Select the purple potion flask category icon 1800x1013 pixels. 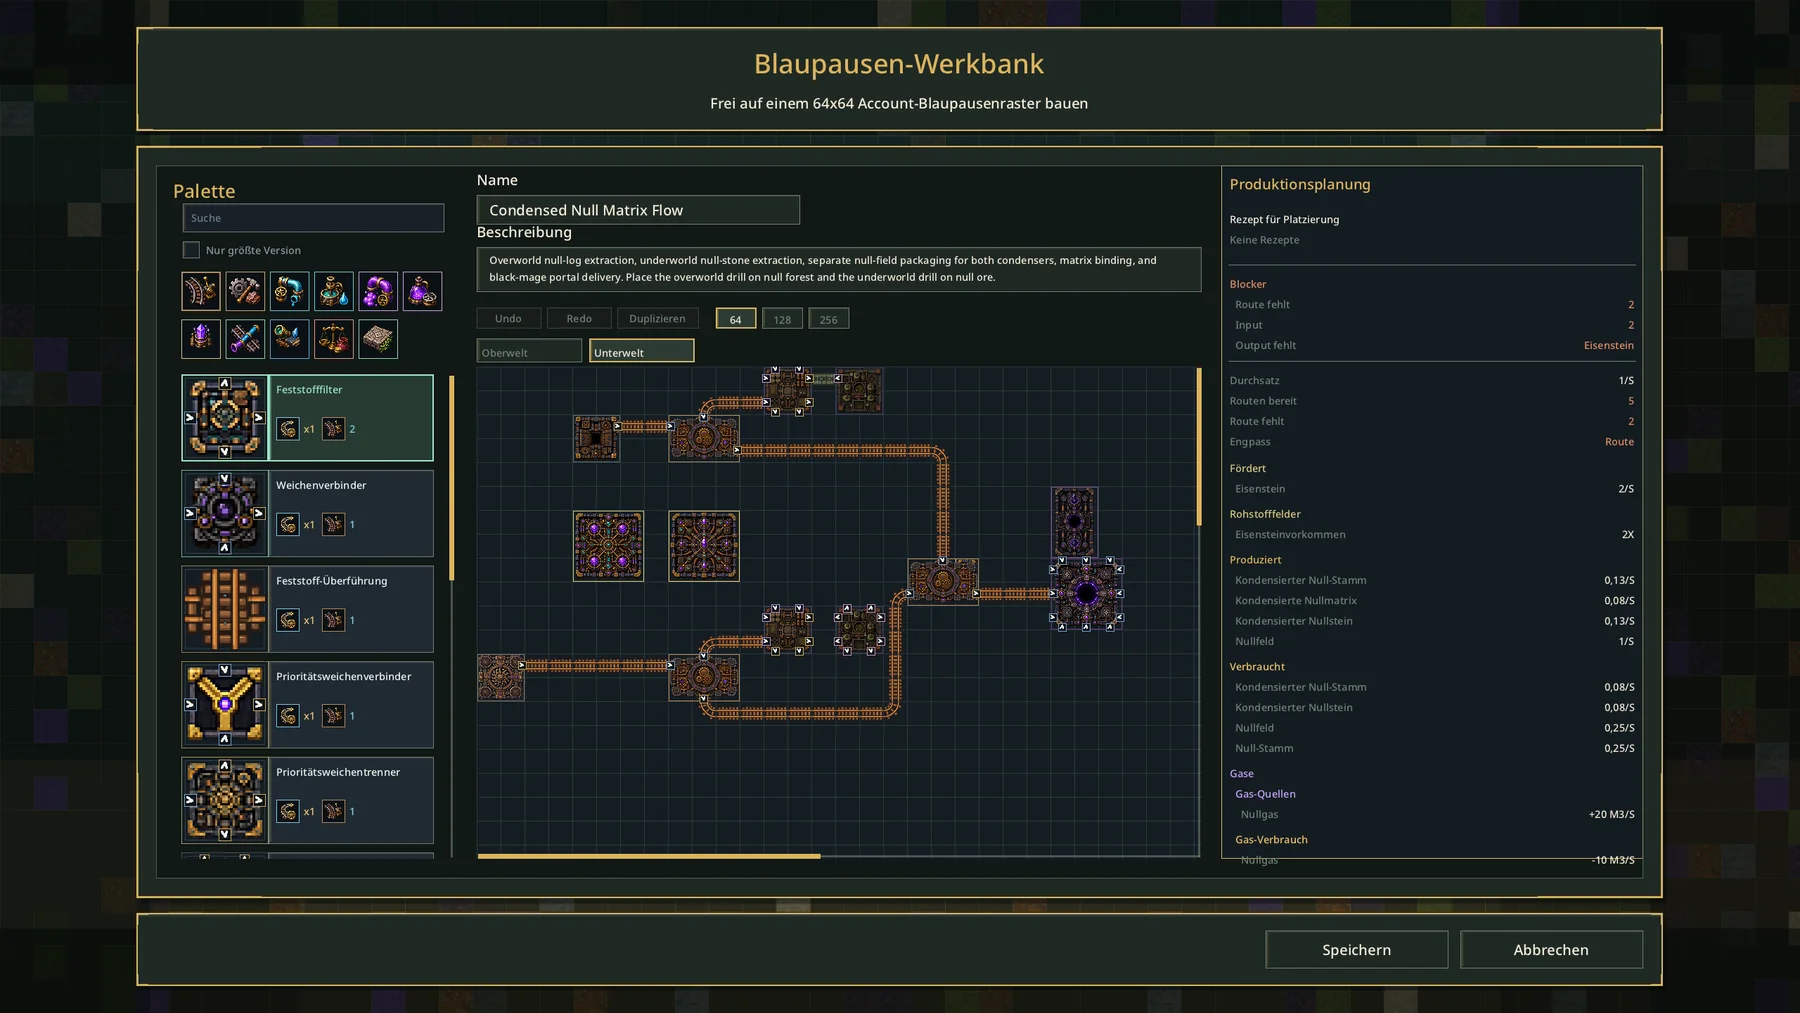point(422,291)
